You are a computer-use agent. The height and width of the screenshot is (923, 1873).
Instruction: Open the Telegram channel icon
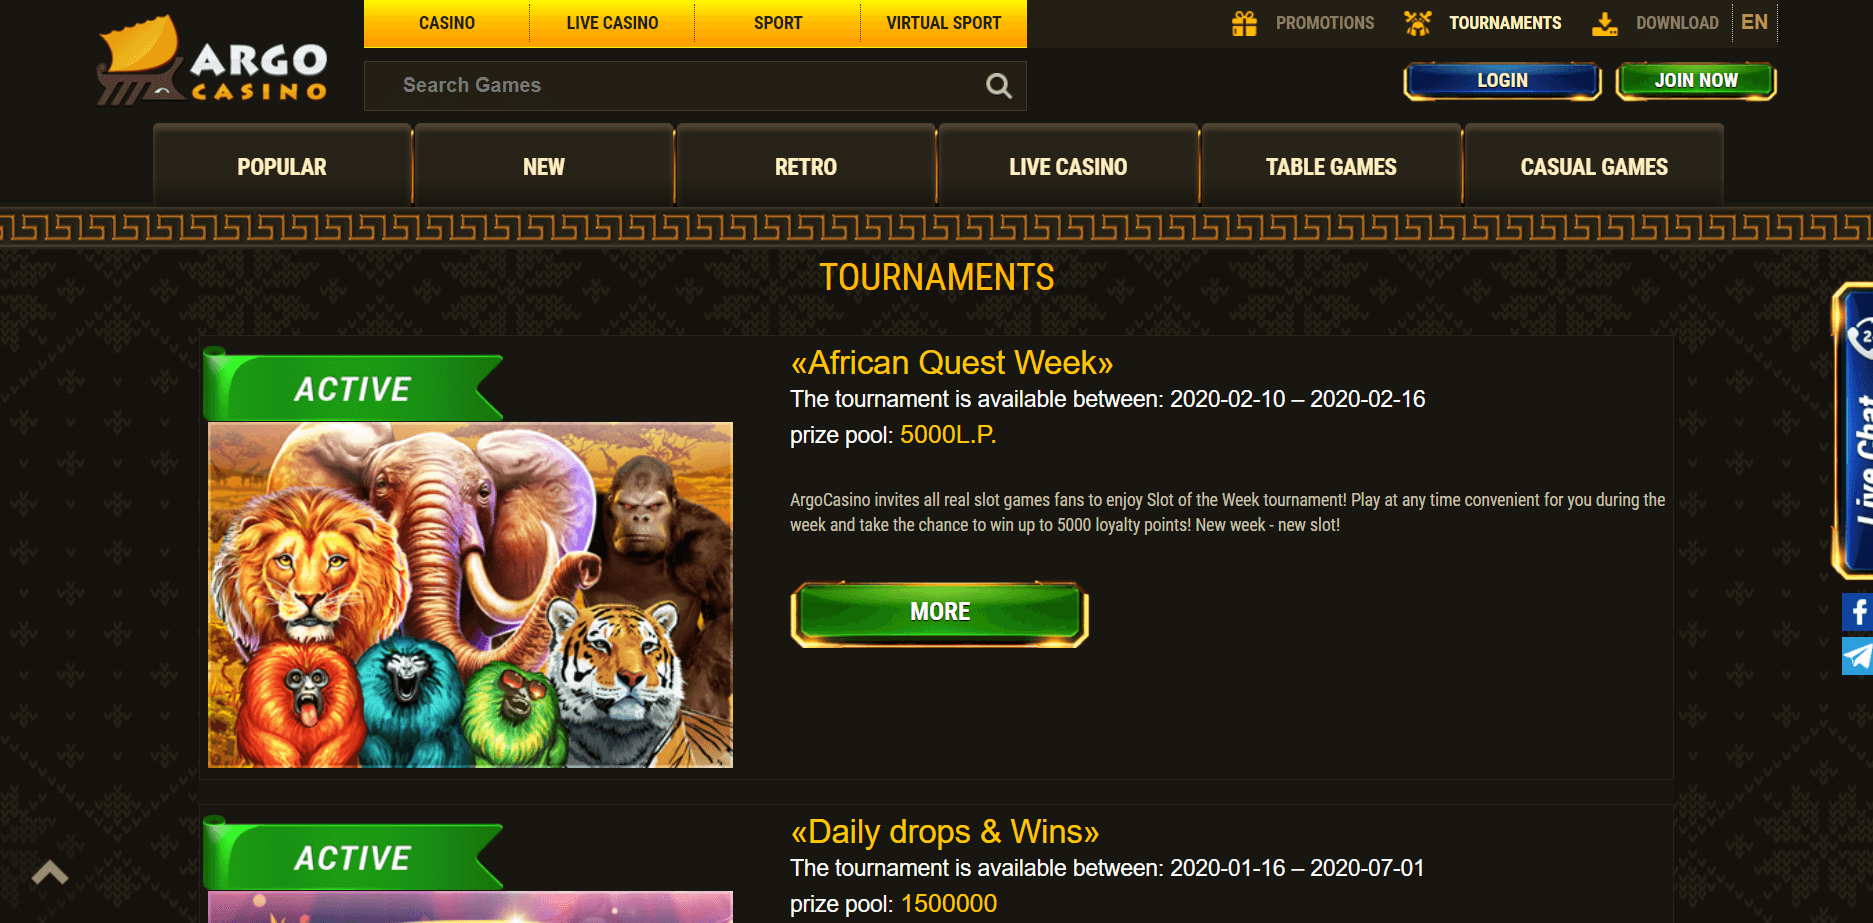click(1857, 656)
